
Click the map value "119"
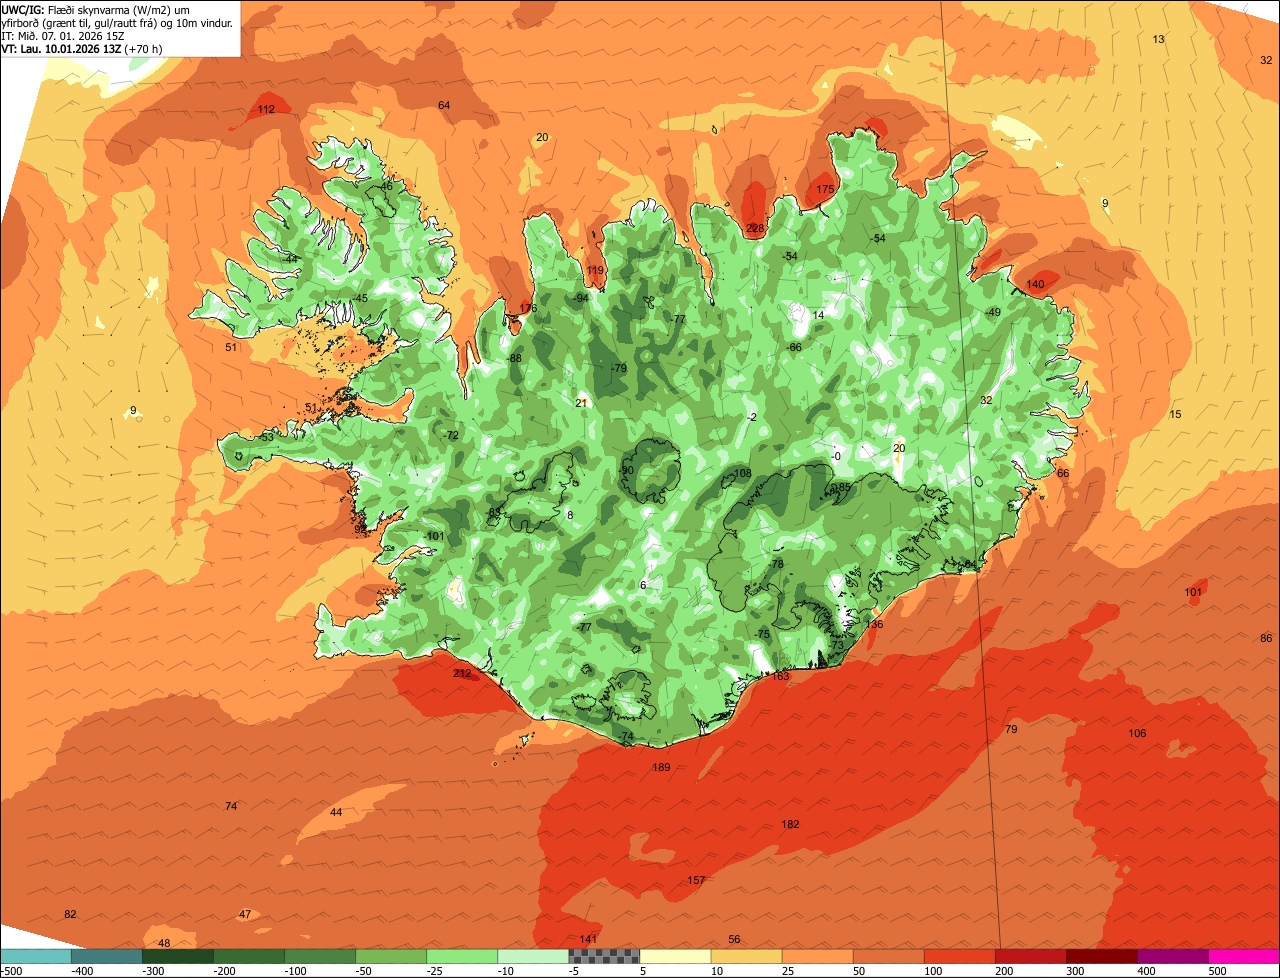595,270
